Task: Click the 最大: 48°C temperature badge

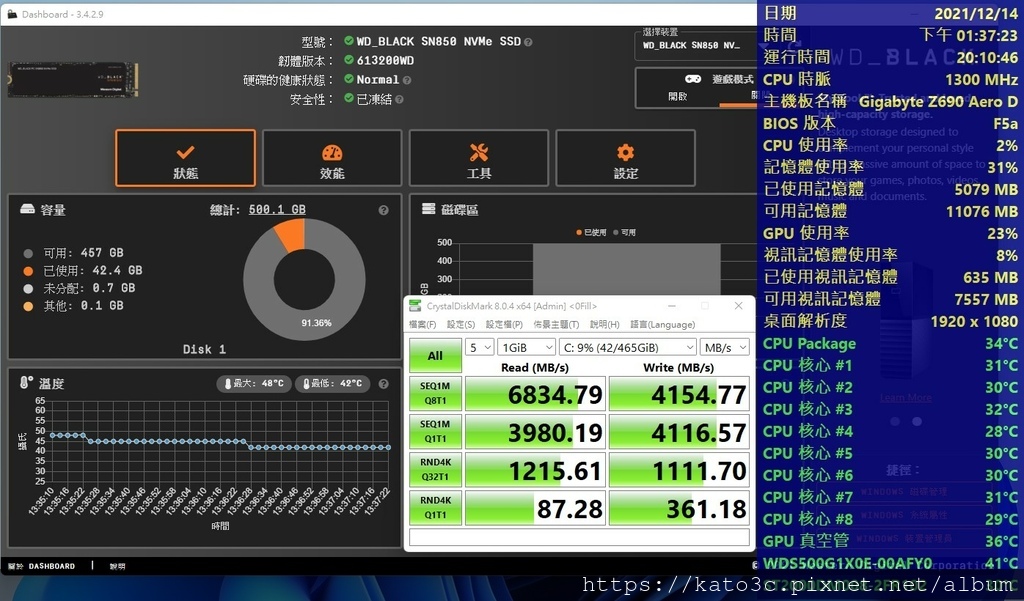Action: (x=253, y=383)
